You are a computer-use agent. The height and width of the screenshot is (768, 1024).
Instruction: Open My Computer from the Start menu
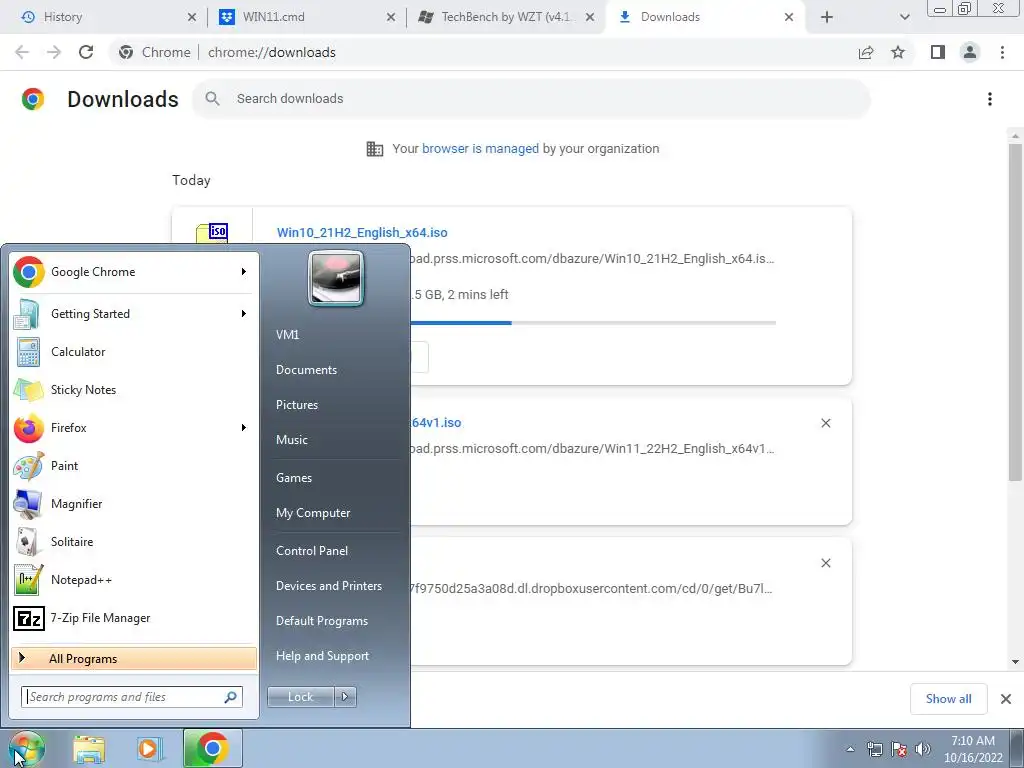click(x=313, y=513)
